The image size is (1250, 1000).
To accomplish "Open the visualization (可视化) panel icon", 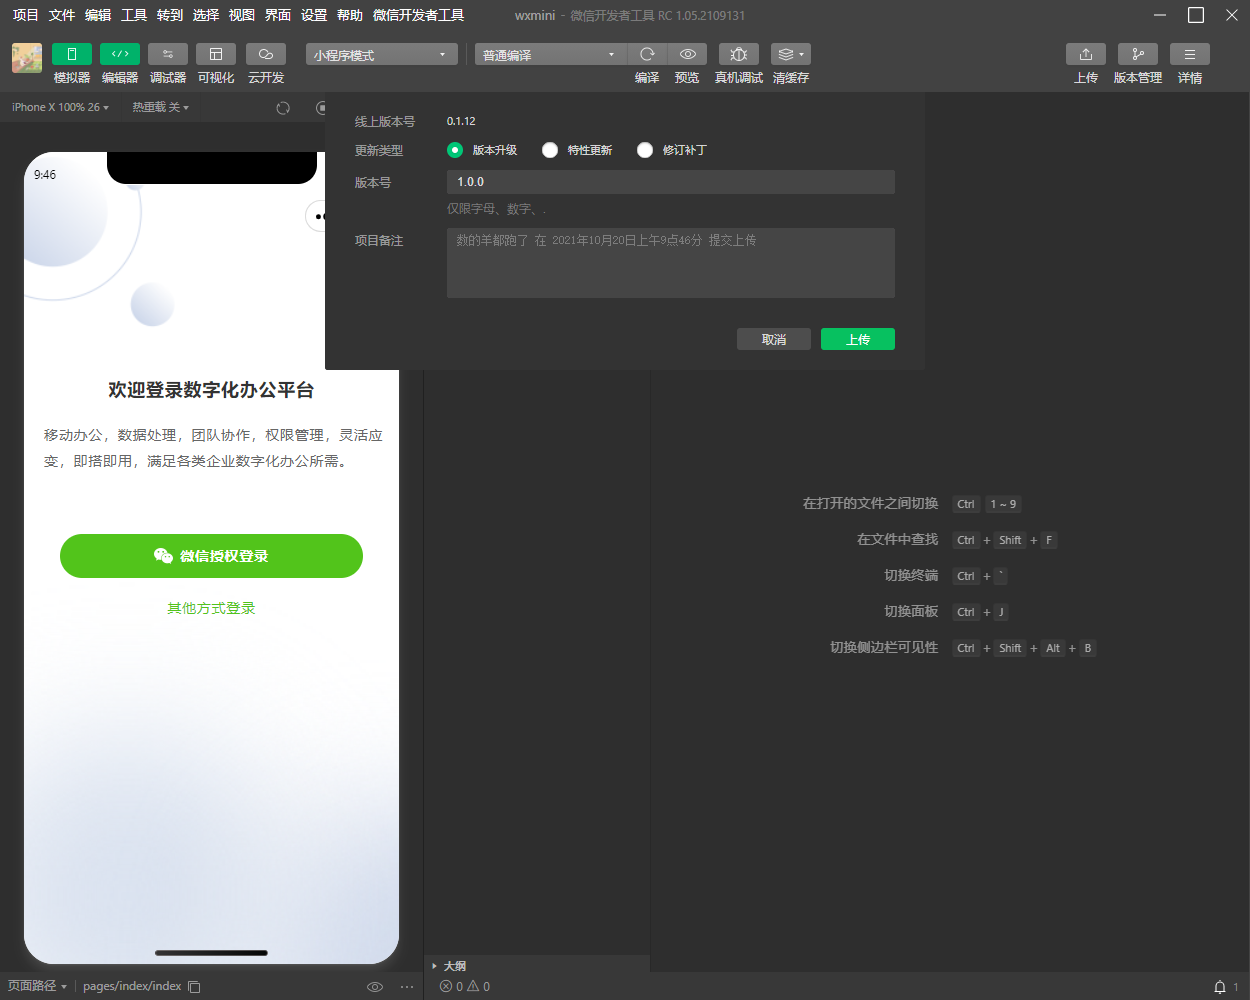I will [x=216, y=54].
